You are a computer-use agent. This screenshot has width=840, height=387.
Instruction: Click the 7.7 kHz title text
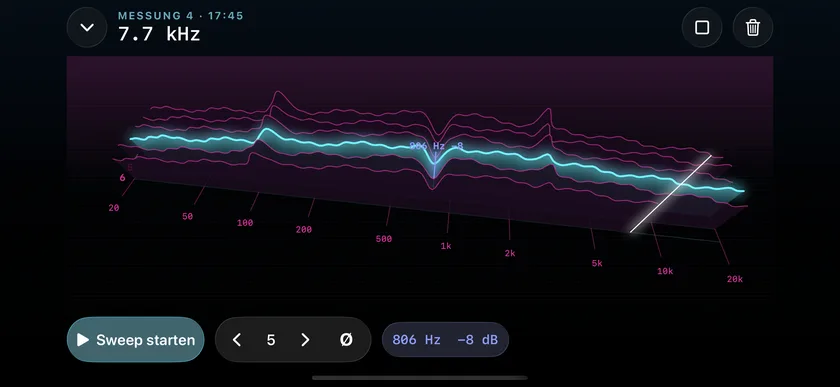tap(159, 34)
